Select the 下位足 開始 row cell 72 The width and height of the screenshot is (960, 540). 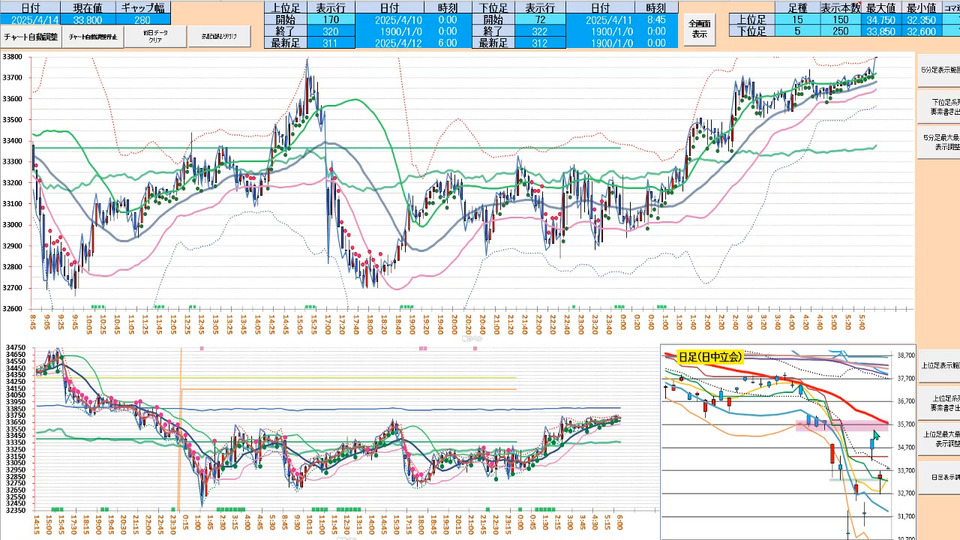click(539, 20)
